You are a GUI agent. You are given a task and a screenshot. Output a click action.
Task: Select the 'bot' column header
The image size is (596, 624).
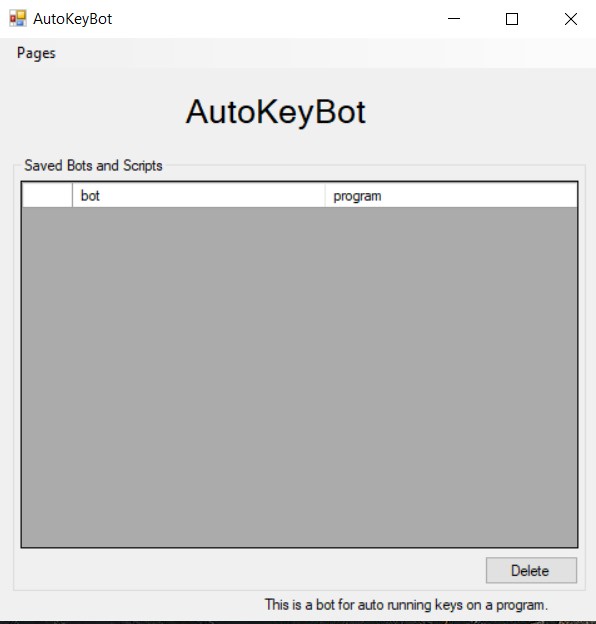199,195
